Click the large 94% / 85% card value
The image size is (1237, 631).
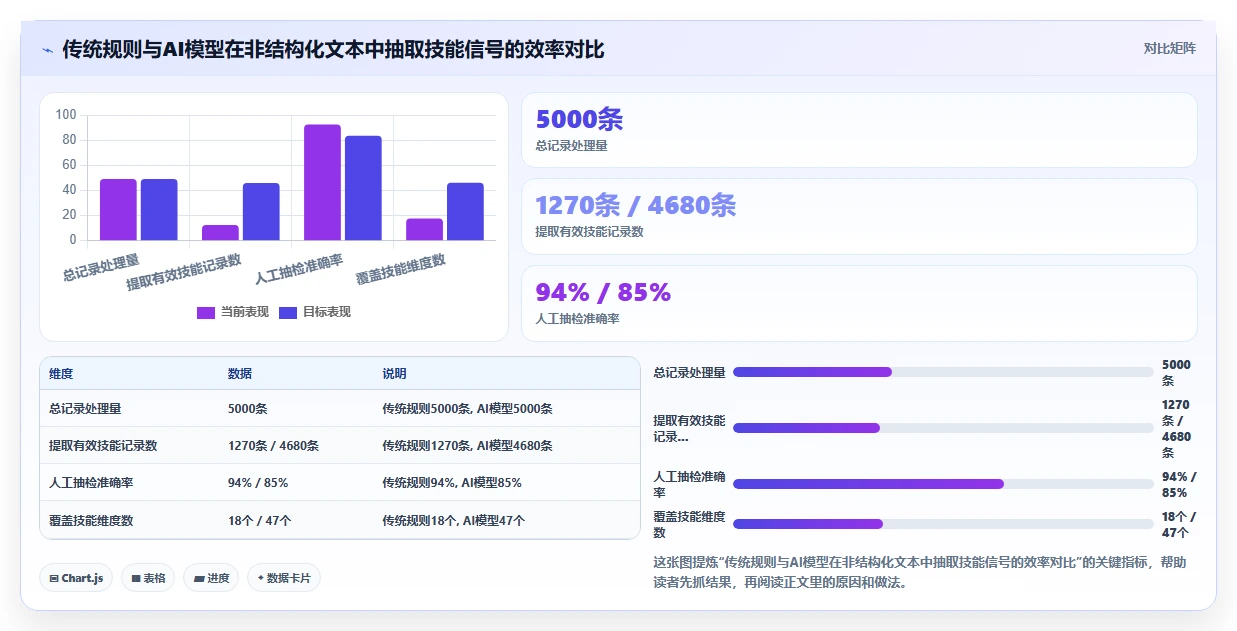[x=603, y=292]
